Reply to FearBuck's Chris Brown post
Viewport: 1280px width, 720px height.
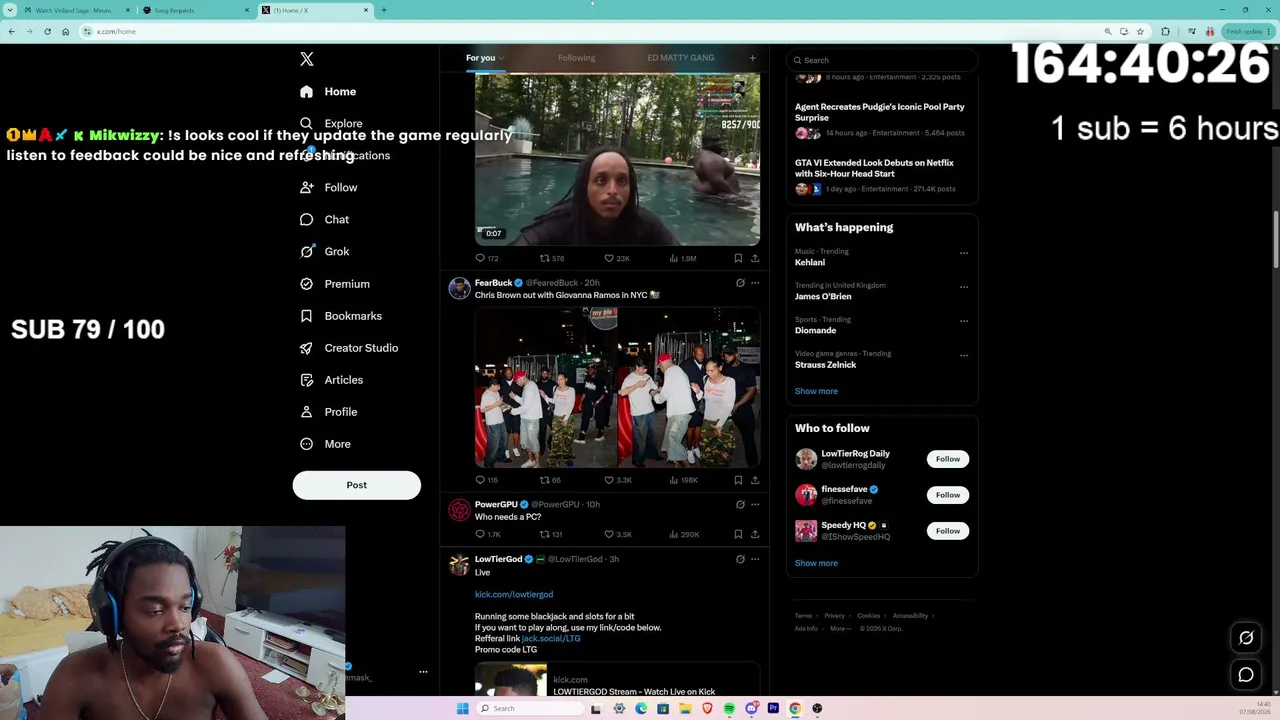[x=486, y=480]
